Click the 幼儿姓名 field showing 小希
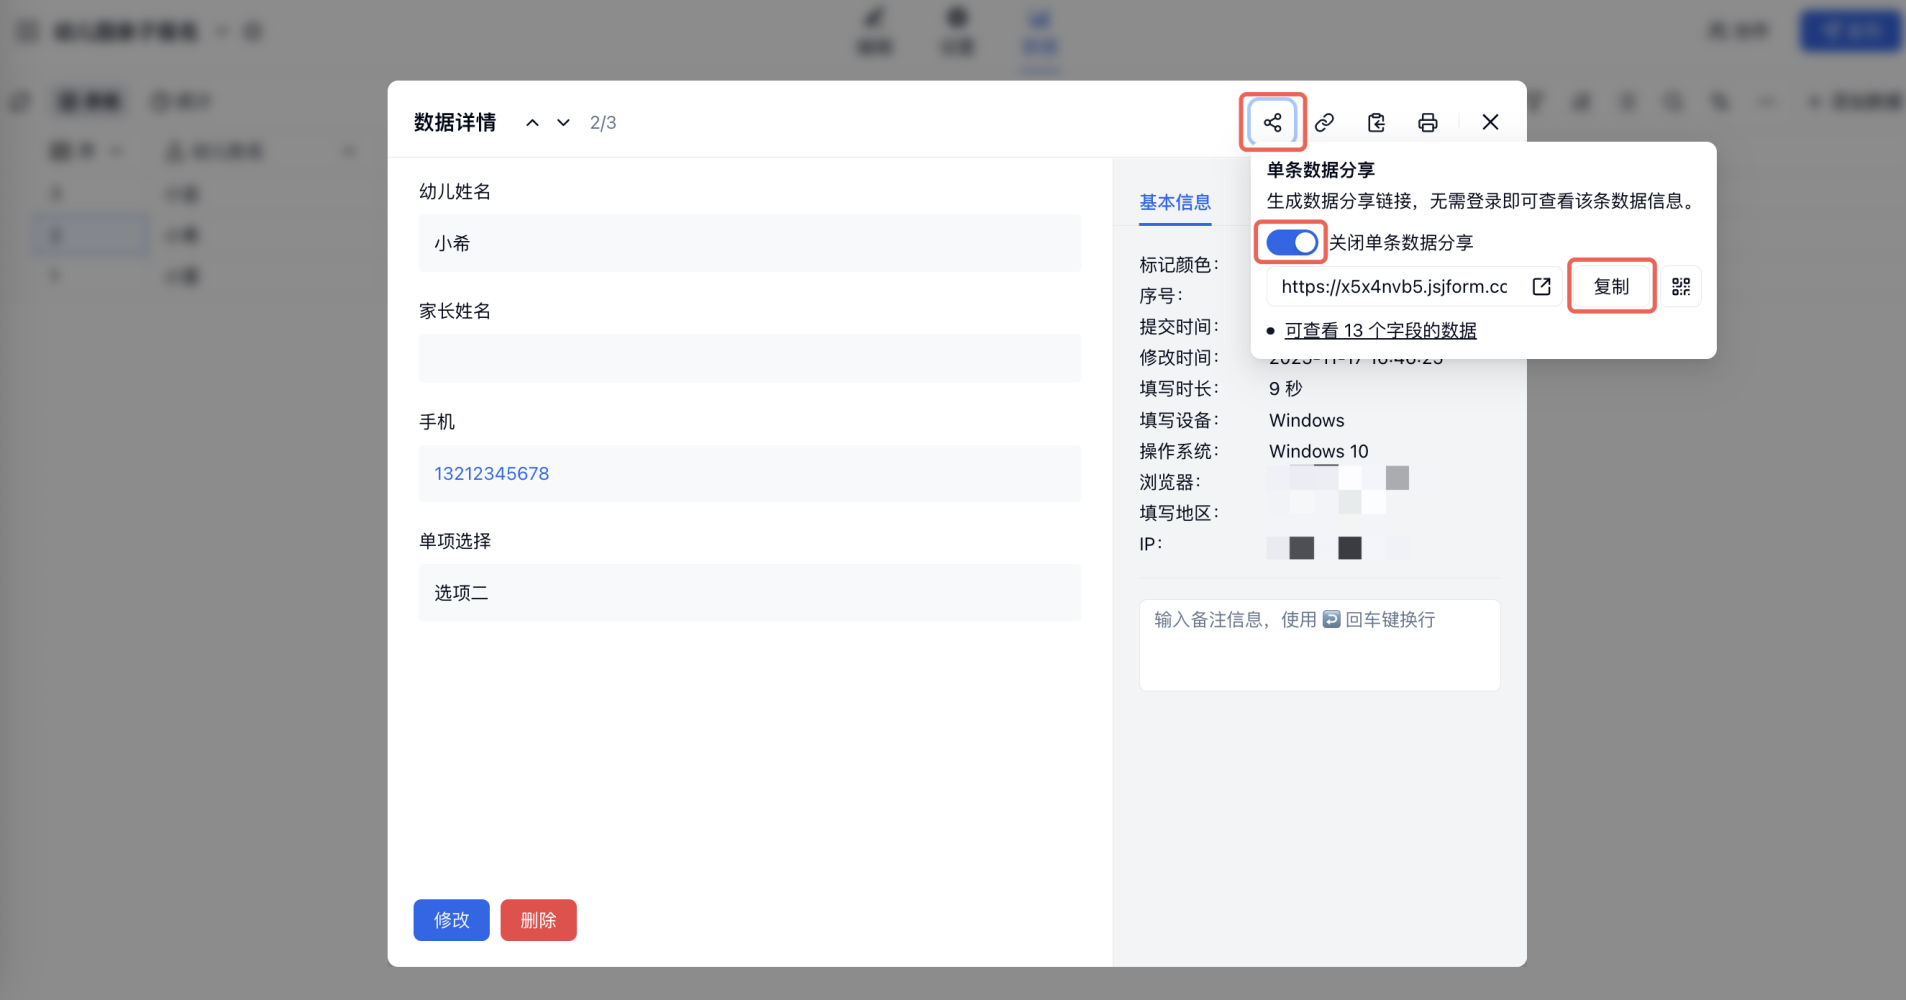1906x1000 pixels. 749,243
